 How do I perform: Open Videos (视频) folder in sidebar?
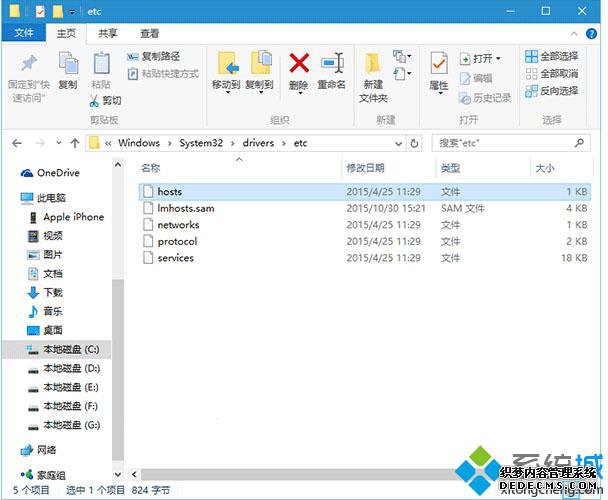point(45,236)
